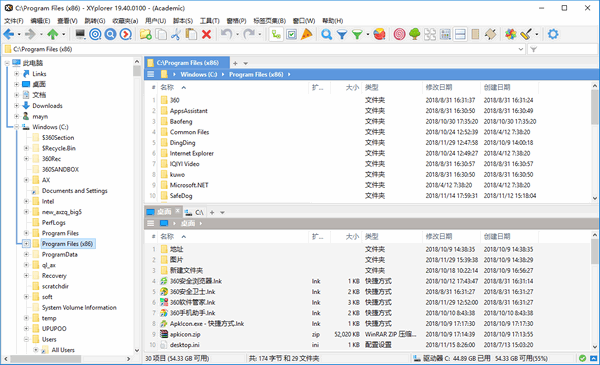This screenshot has width=600, height=365.
Task: Click the orange pizza slice toolbar icon
Action: point(307,34)
